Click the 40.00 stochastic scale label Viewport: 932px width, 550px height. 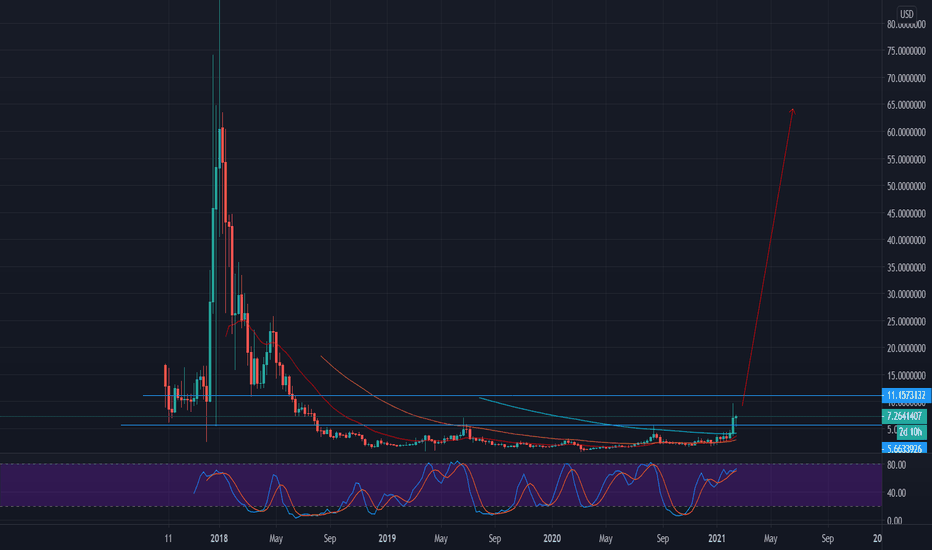pos(896,493)
